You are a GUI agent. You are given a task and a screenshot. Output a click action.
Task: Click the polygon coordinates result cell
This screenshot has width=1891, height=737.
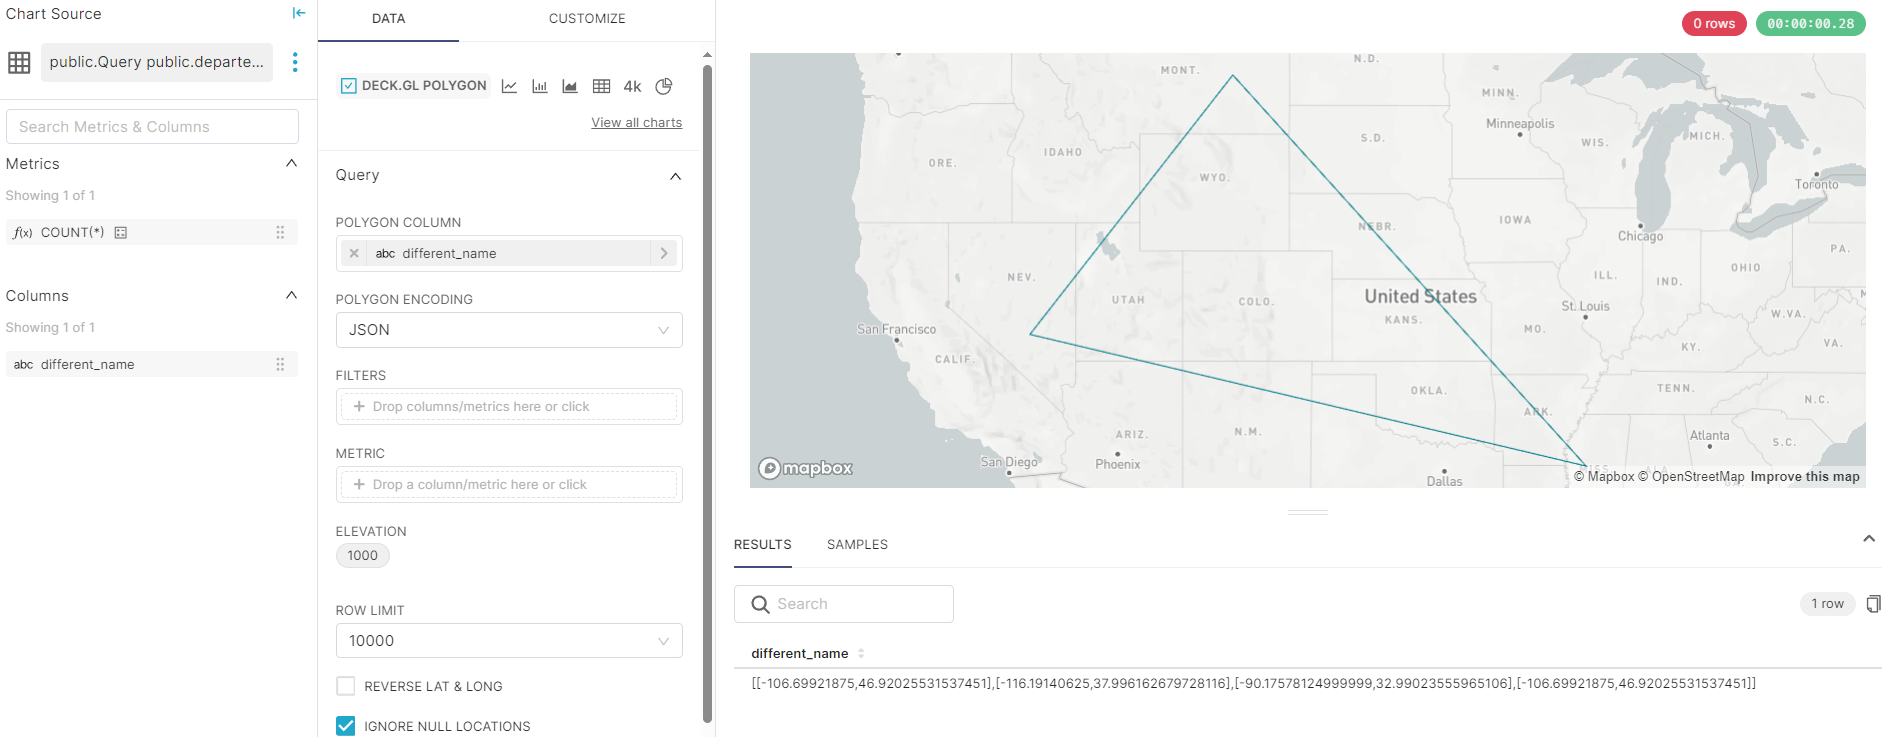point(1253,684)
